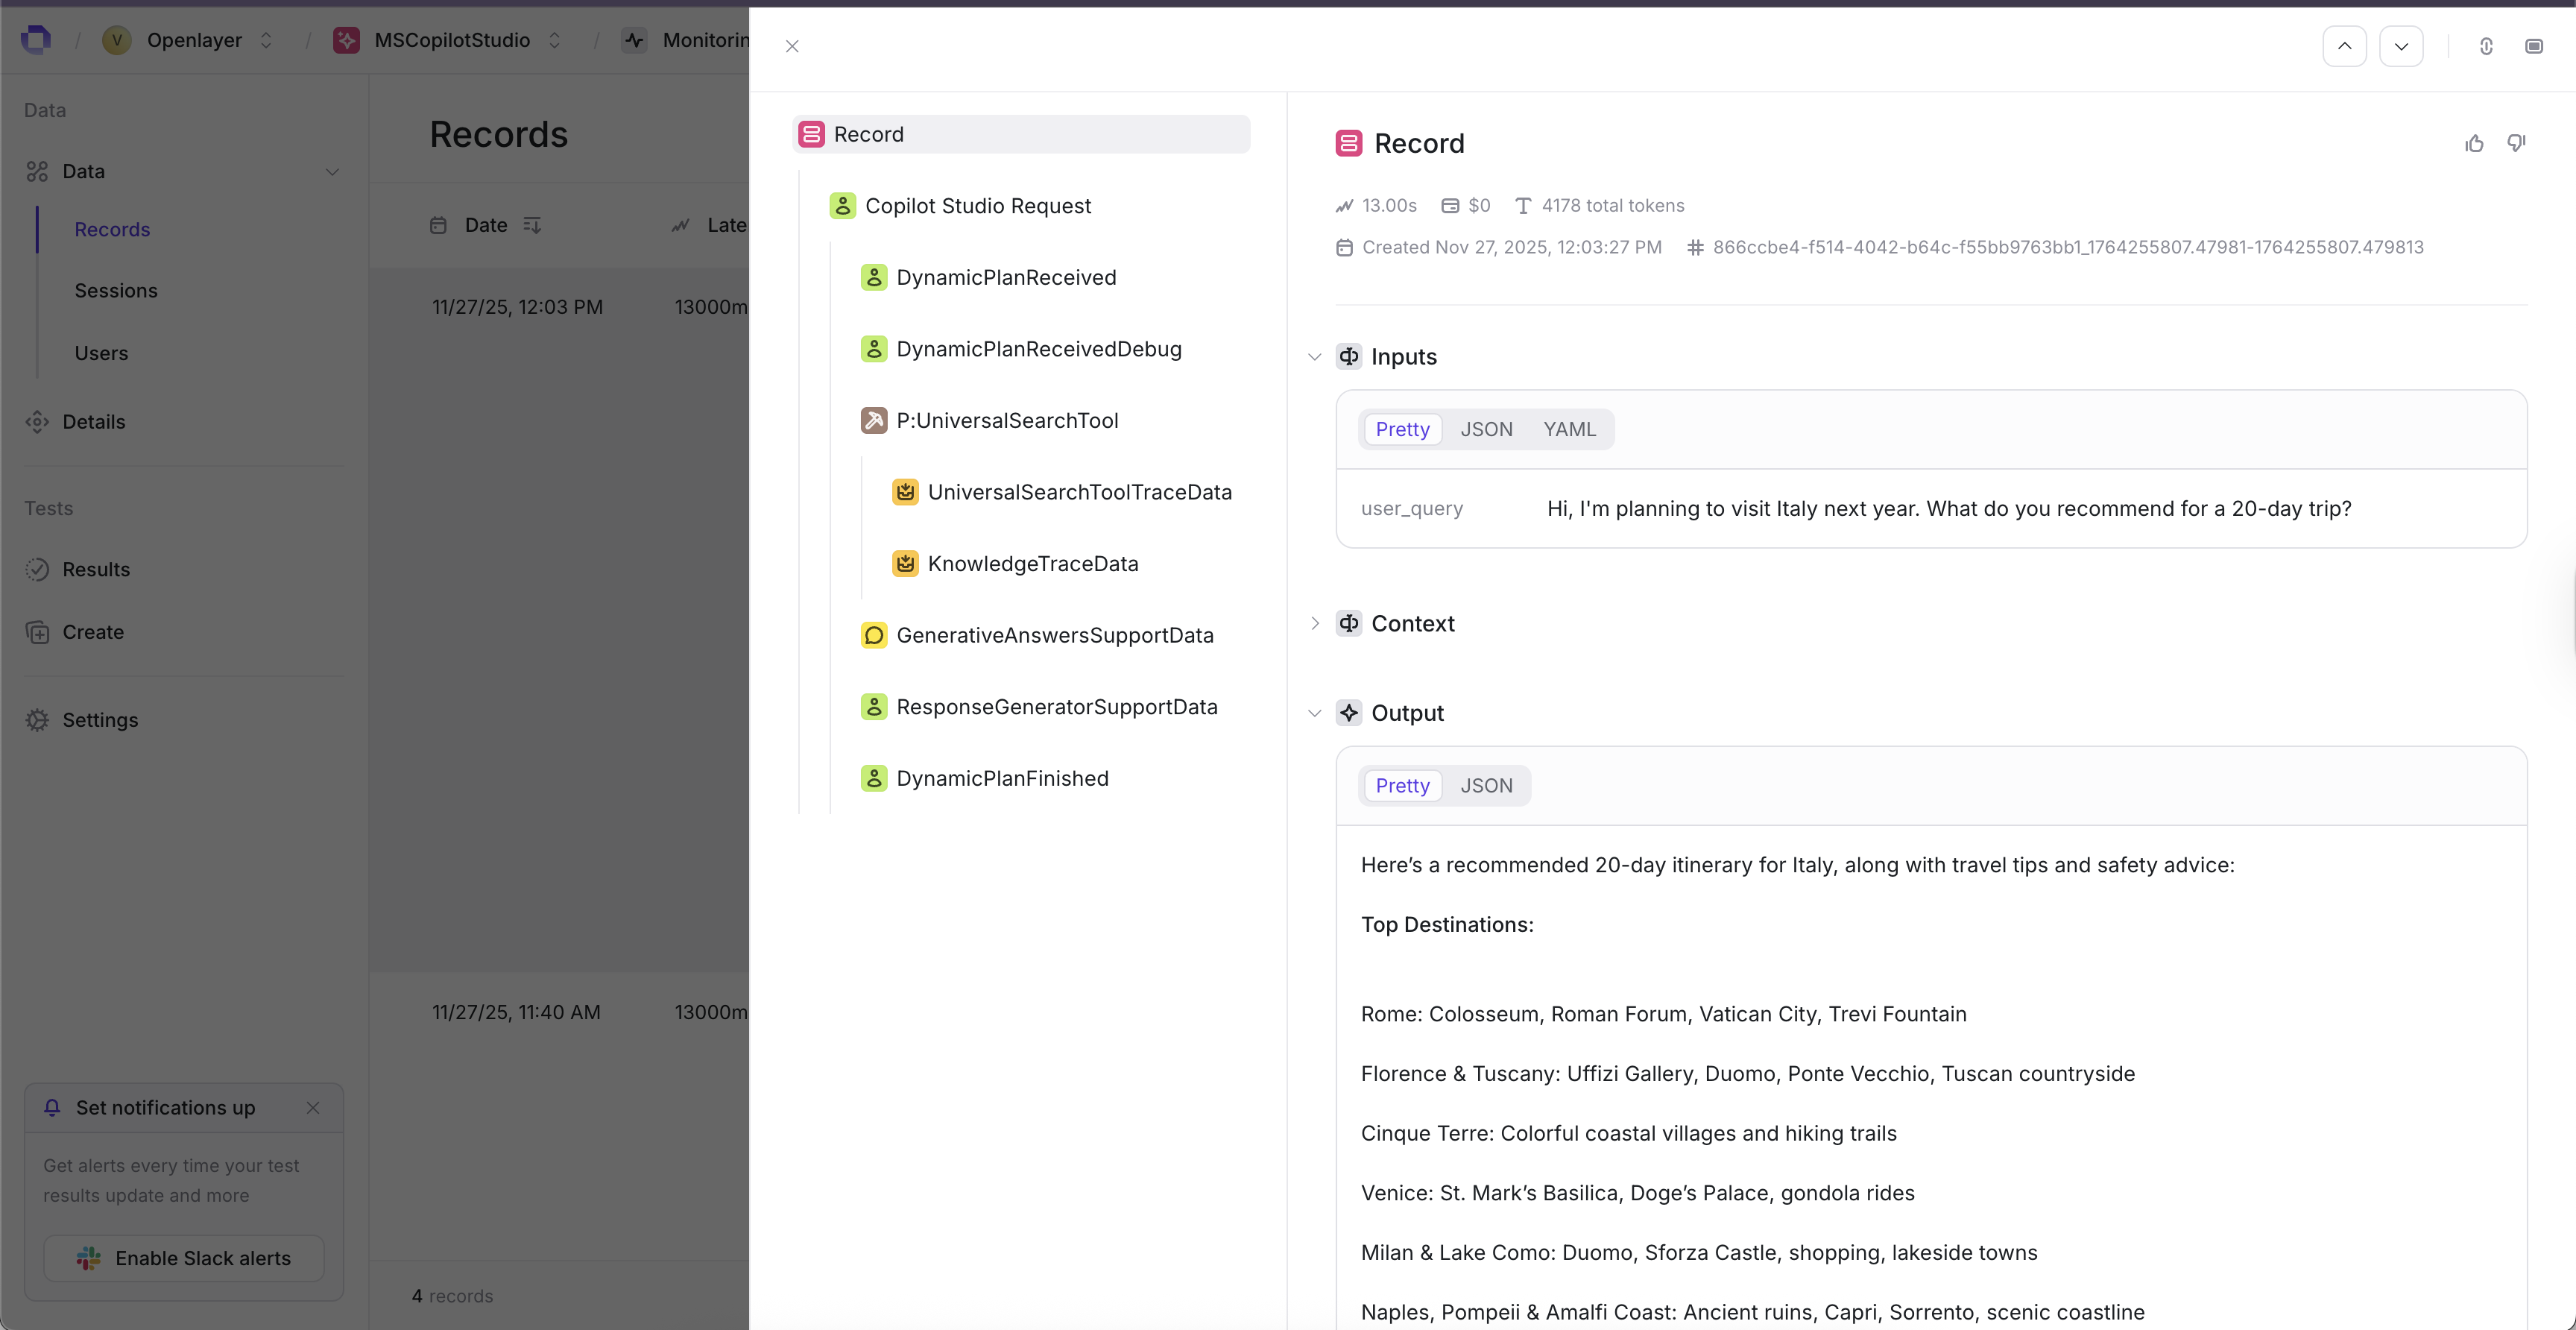
Task: Click the Output sparkle icon
Action: pyautogui.click(x=1349, y=713)
